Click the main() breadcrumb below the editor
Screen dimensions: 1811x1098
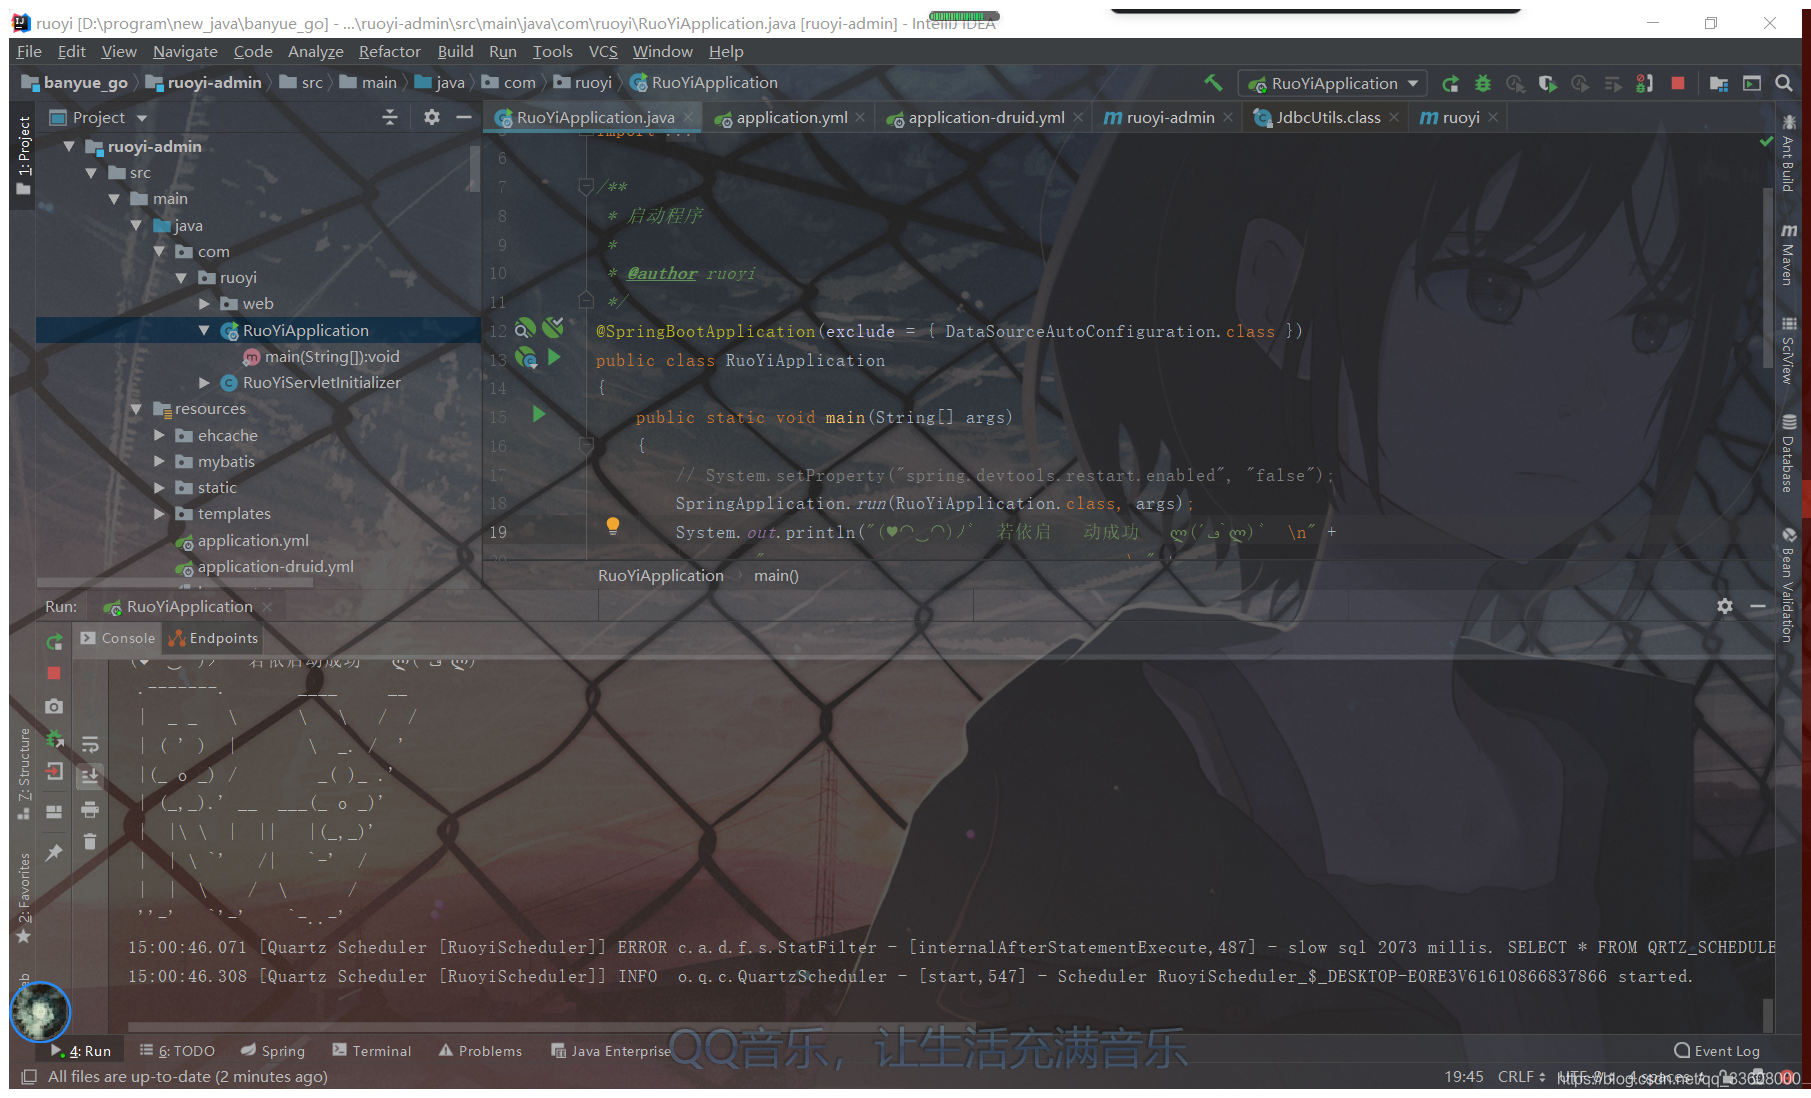[776, 576]
